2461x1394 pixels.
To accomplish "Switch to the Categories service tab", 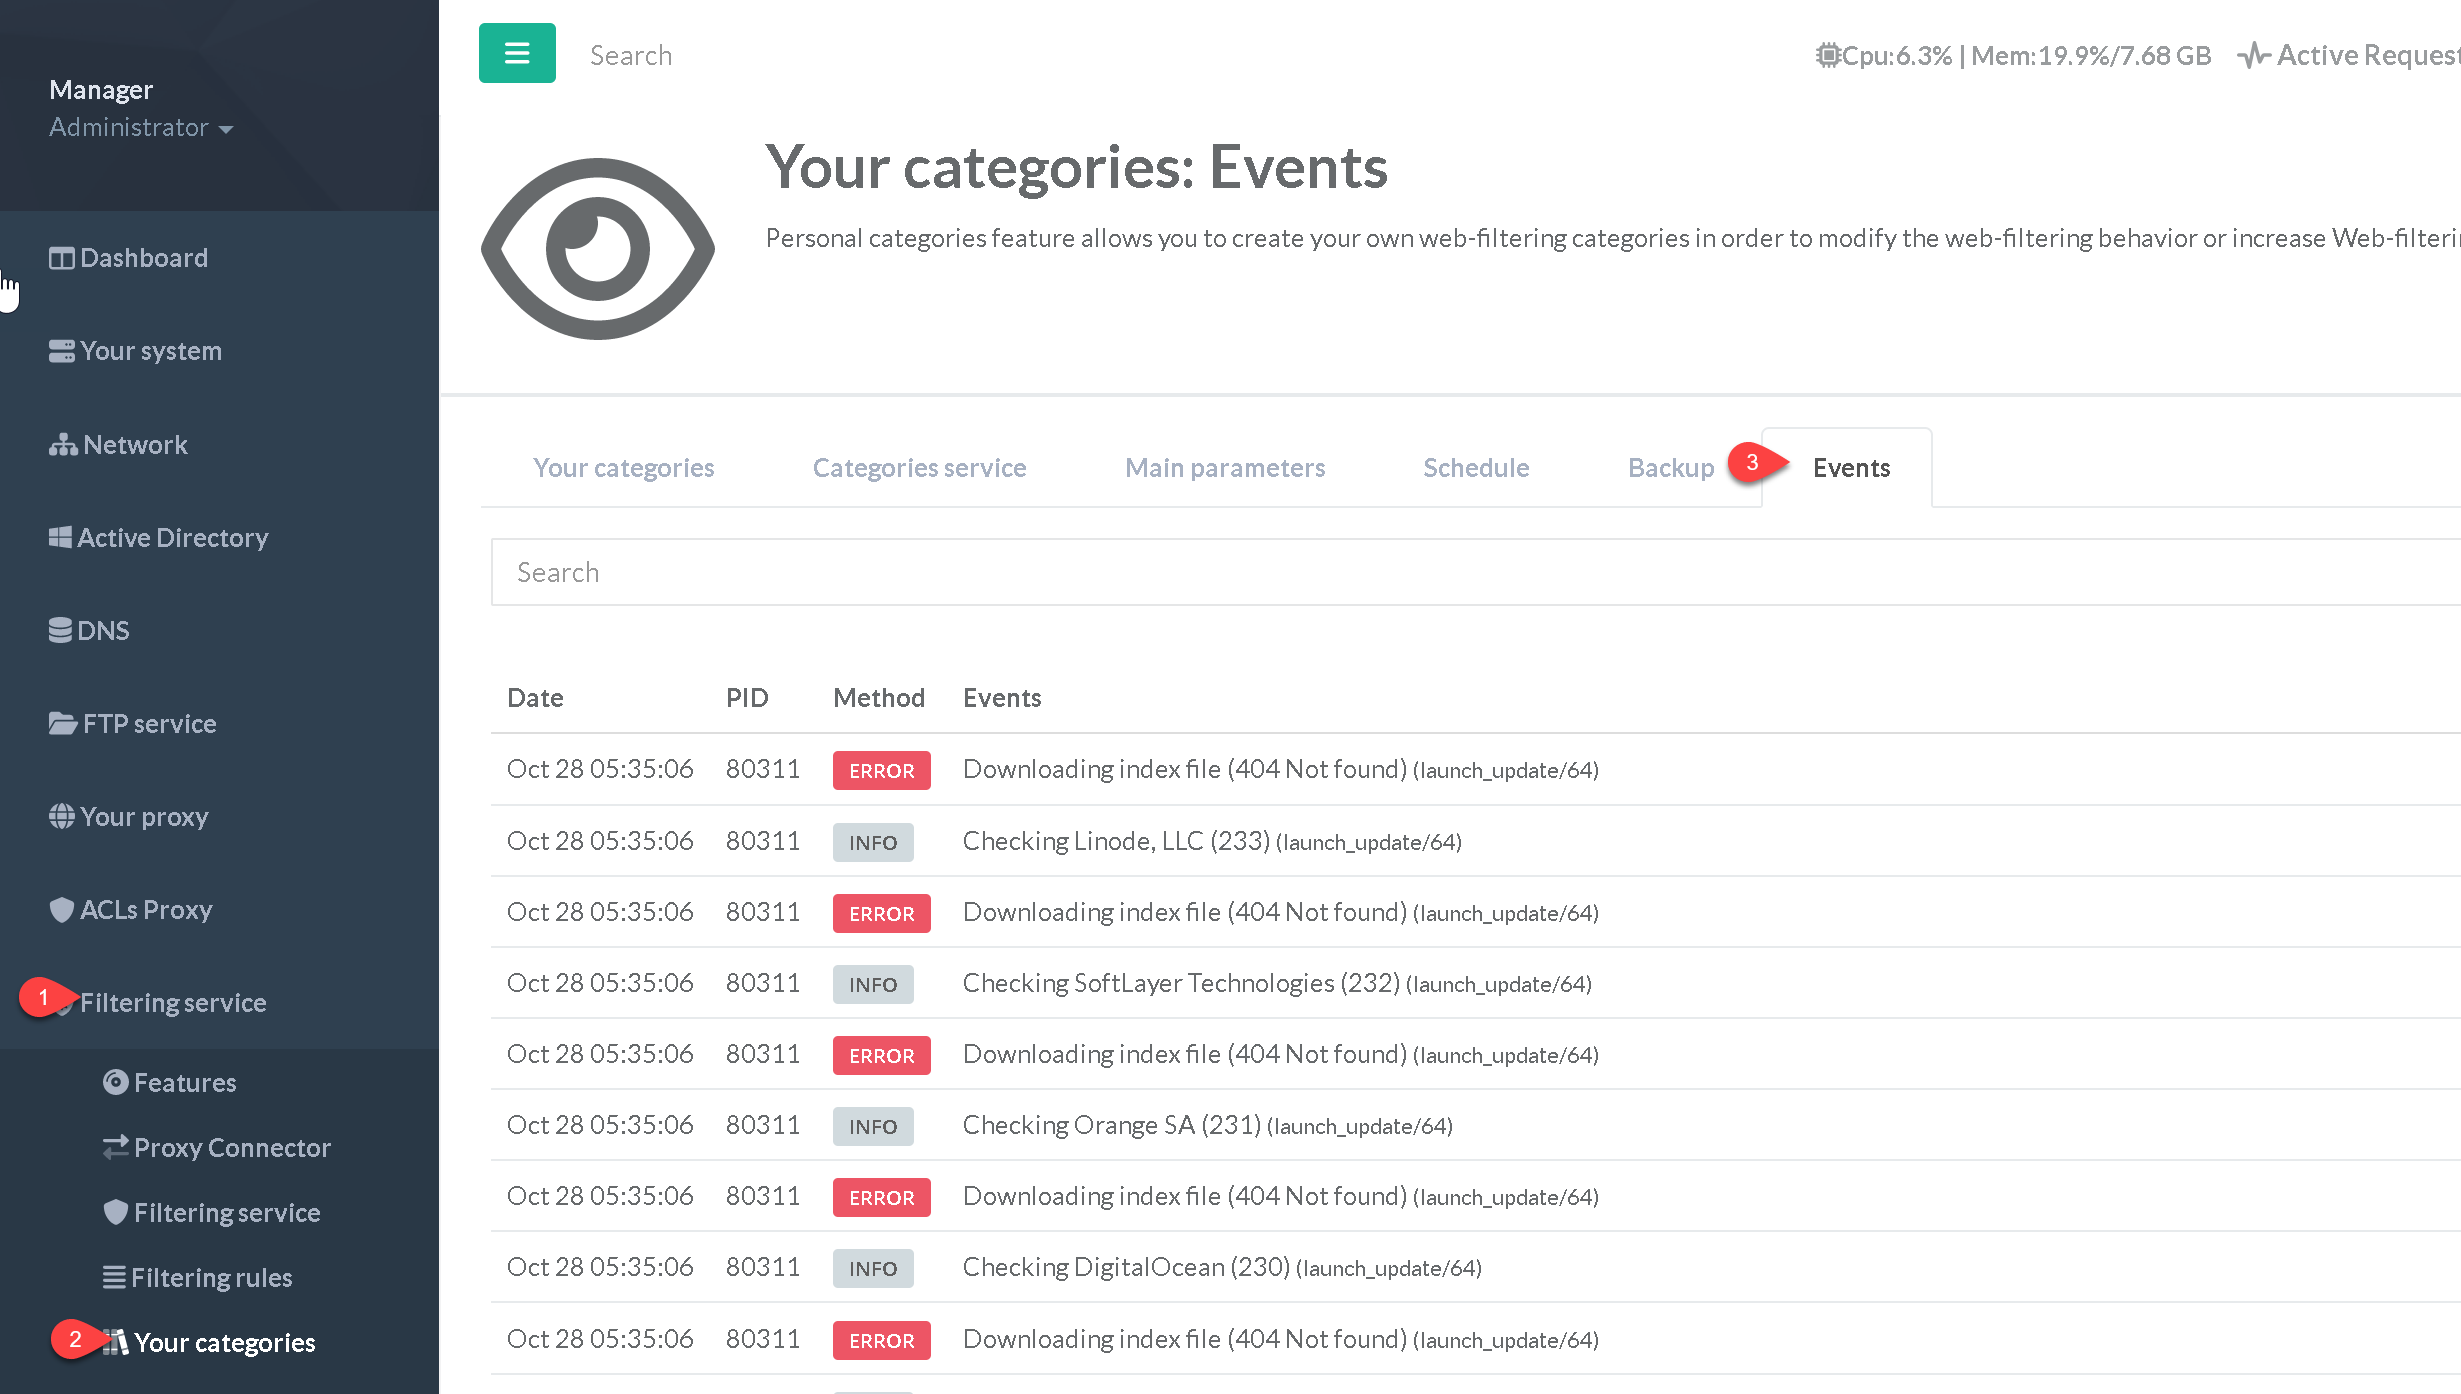I will point(918,468).
